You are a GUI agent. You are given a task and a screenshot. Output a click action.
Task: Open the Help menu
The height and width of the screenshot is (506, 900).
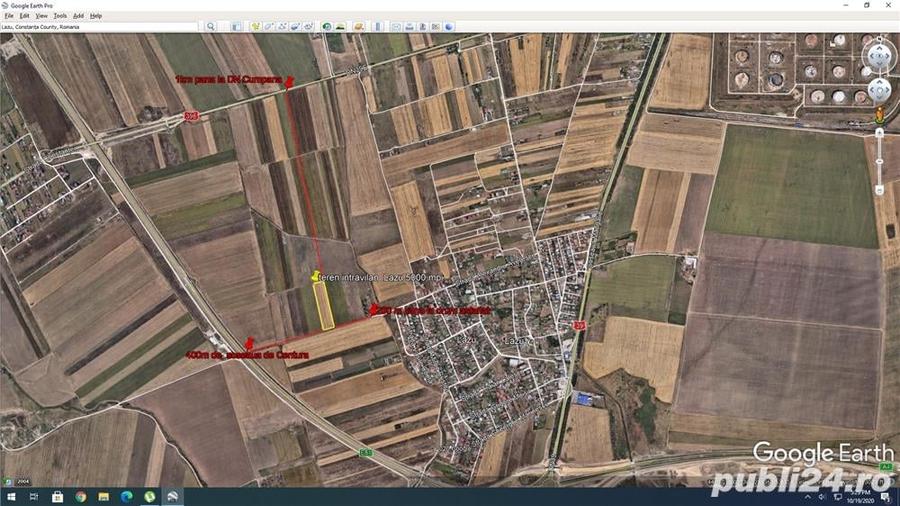pyautogui.click(x=96, y=16)
